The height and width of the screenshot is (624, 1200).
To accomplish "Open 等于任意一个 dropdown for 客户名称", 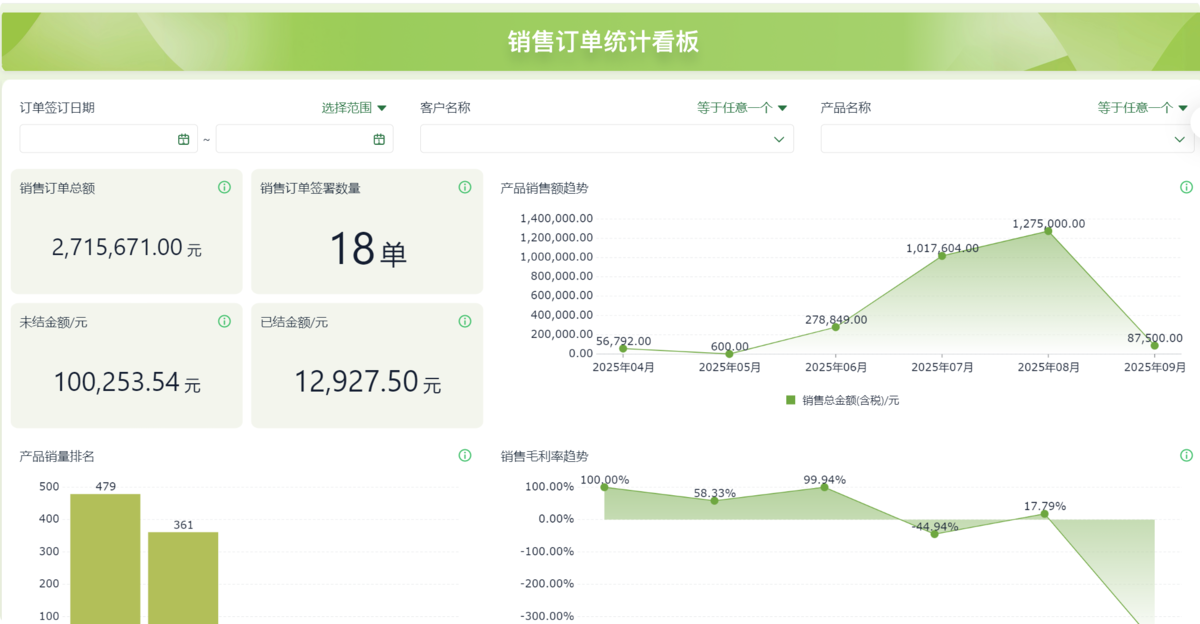I will point(742,107).
